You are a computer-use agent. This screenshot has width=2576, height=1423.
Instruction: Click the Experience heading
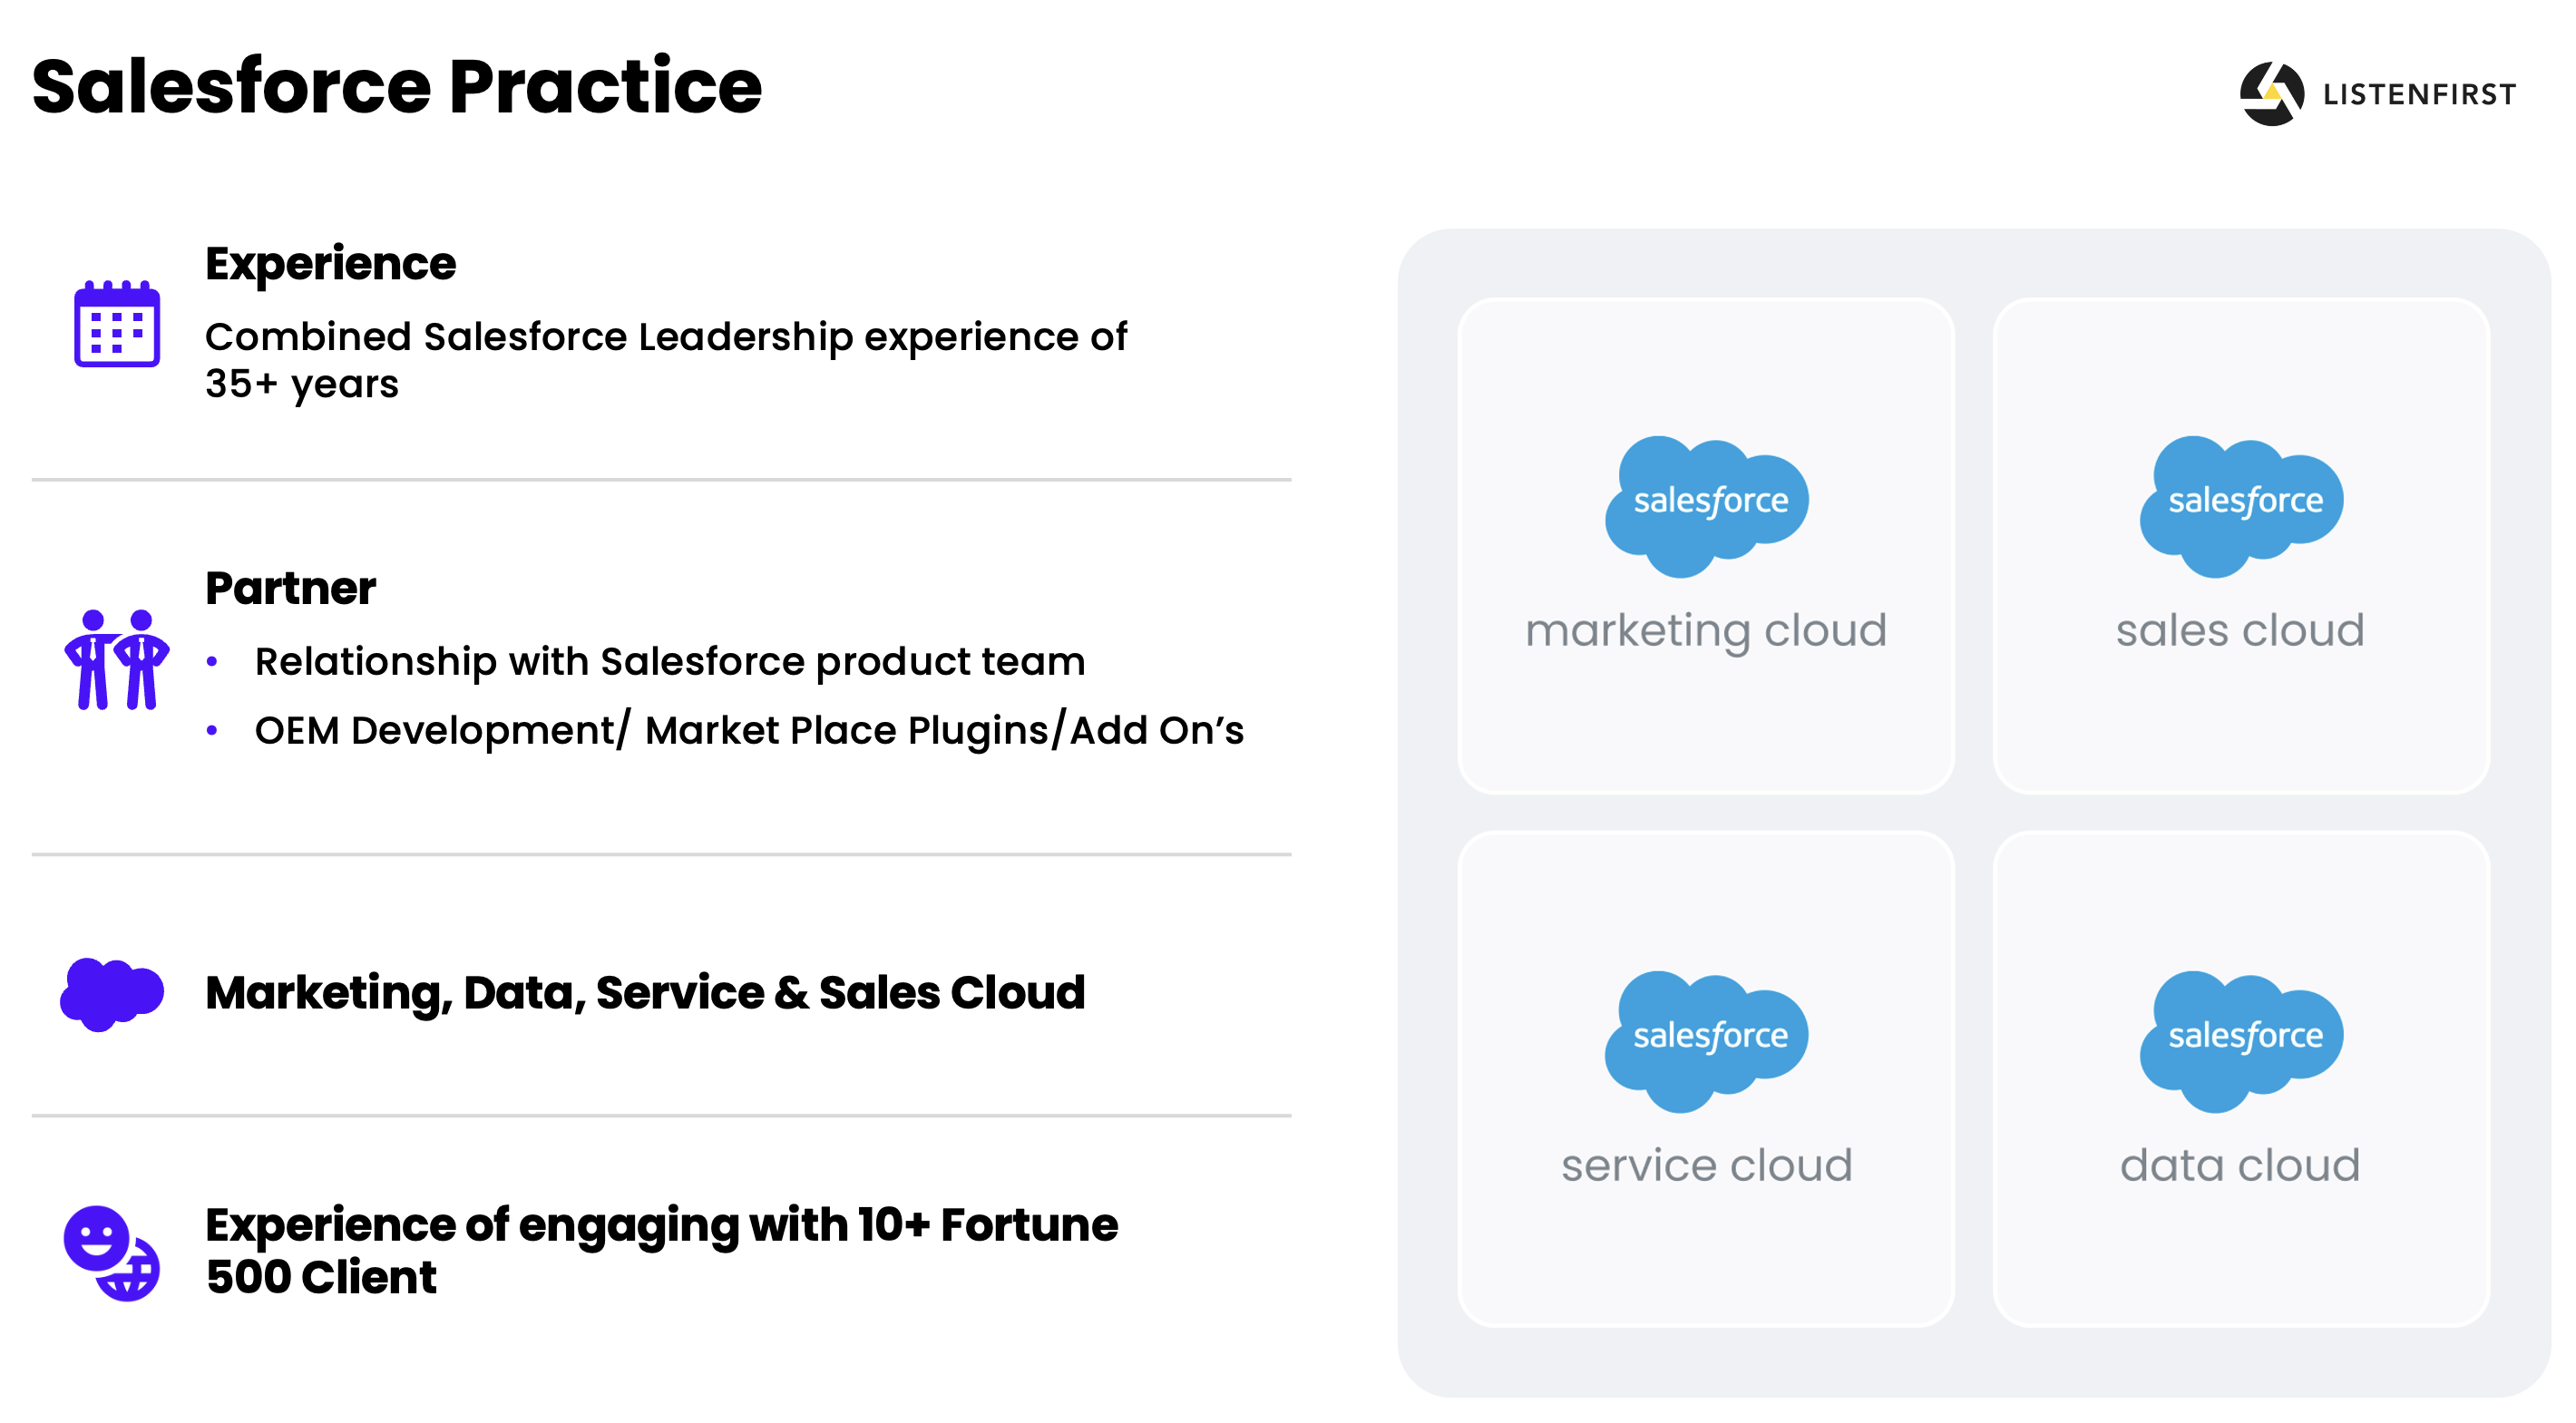point(330,264)
